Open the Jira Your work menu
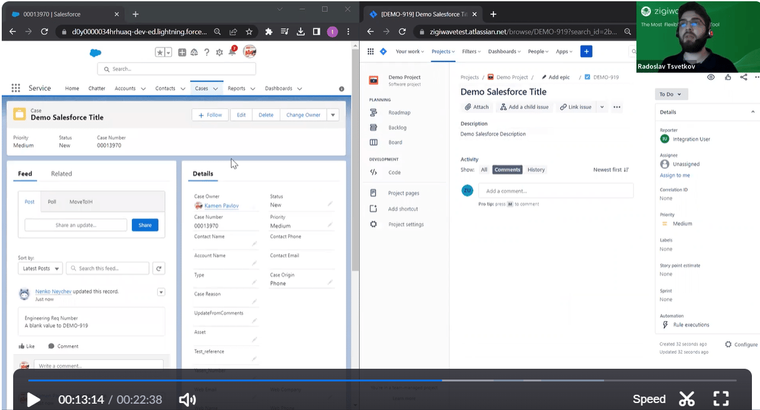 coord(410,51)
